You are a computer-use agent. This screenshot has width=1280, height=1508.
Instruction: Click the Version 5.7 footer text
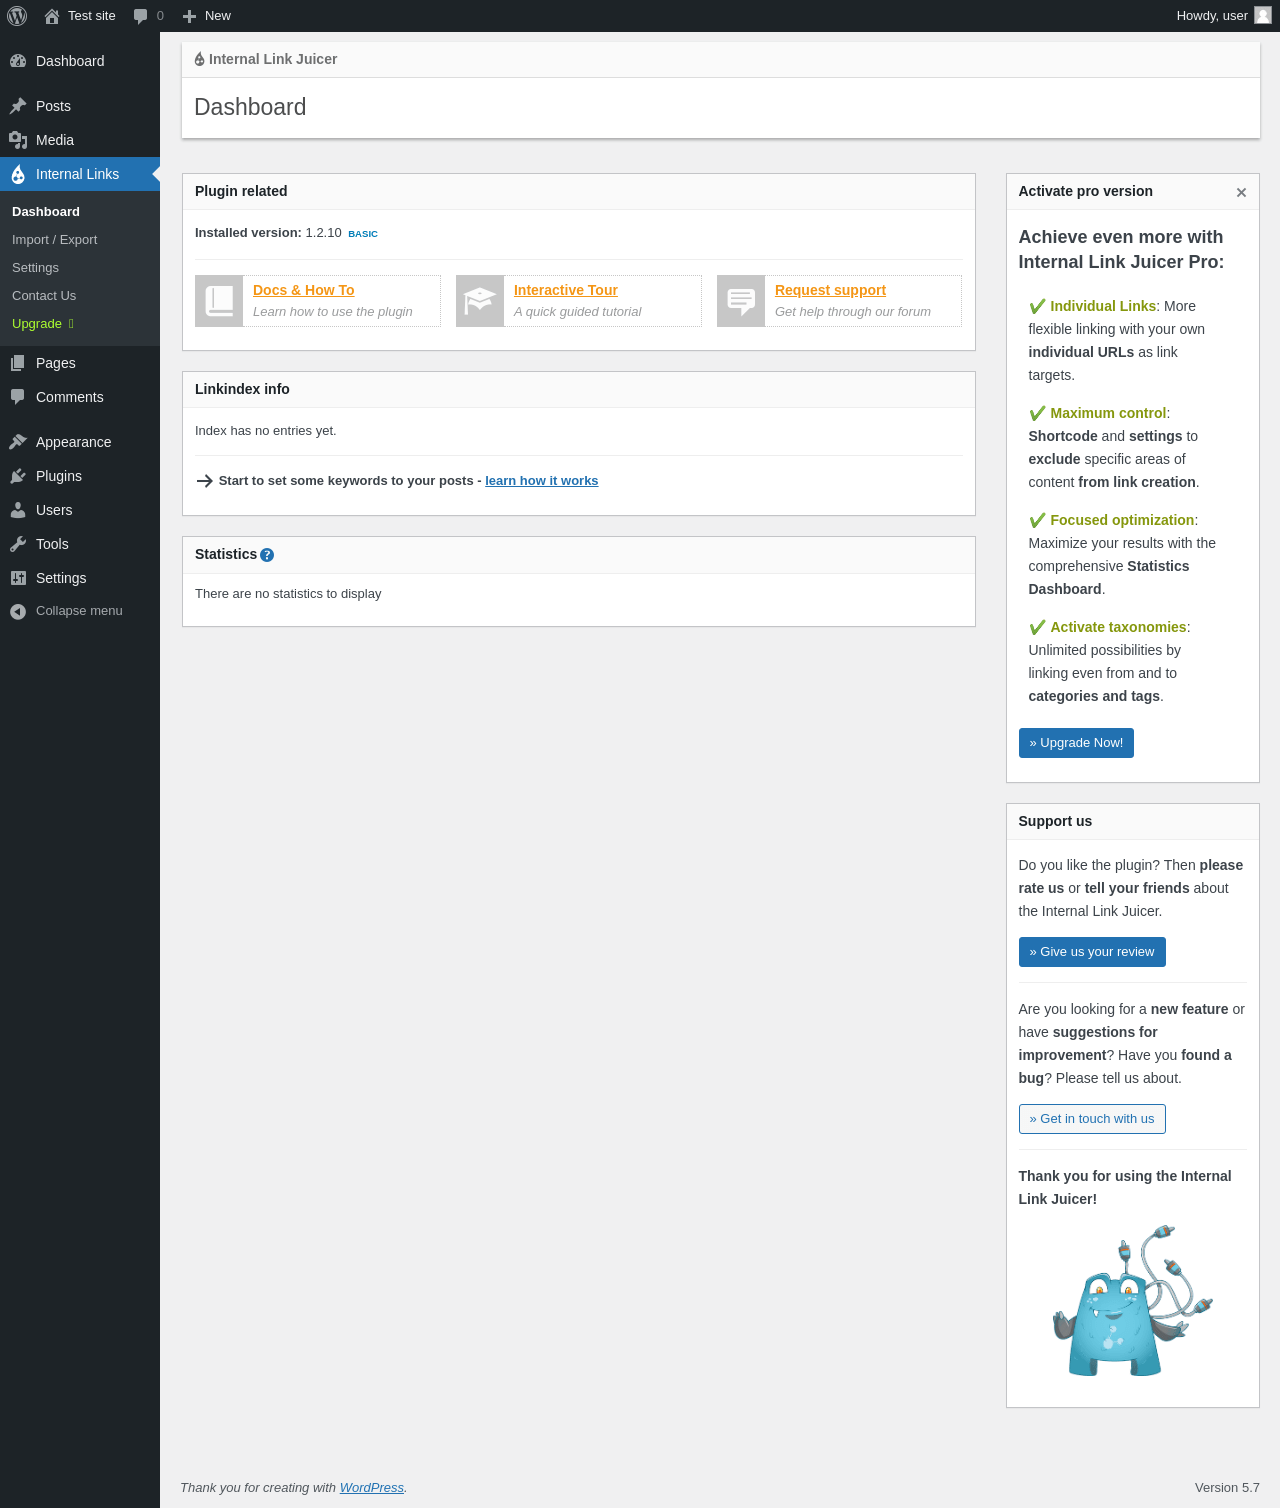[1227, 1488]
